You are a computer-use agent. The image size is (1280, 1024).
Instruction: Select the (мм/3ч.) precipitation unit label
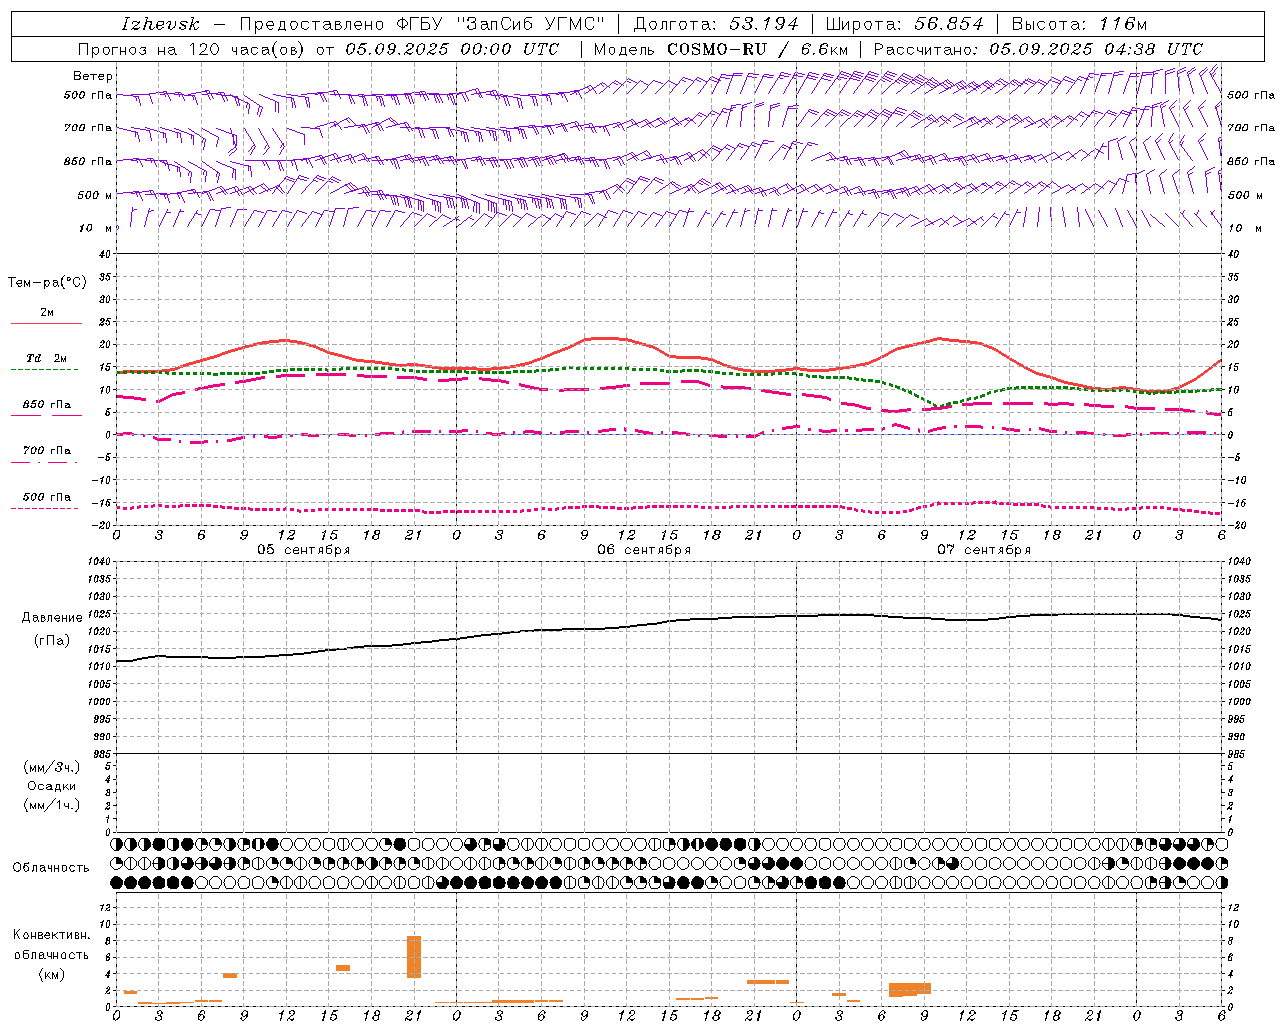(x=52, y=767)
